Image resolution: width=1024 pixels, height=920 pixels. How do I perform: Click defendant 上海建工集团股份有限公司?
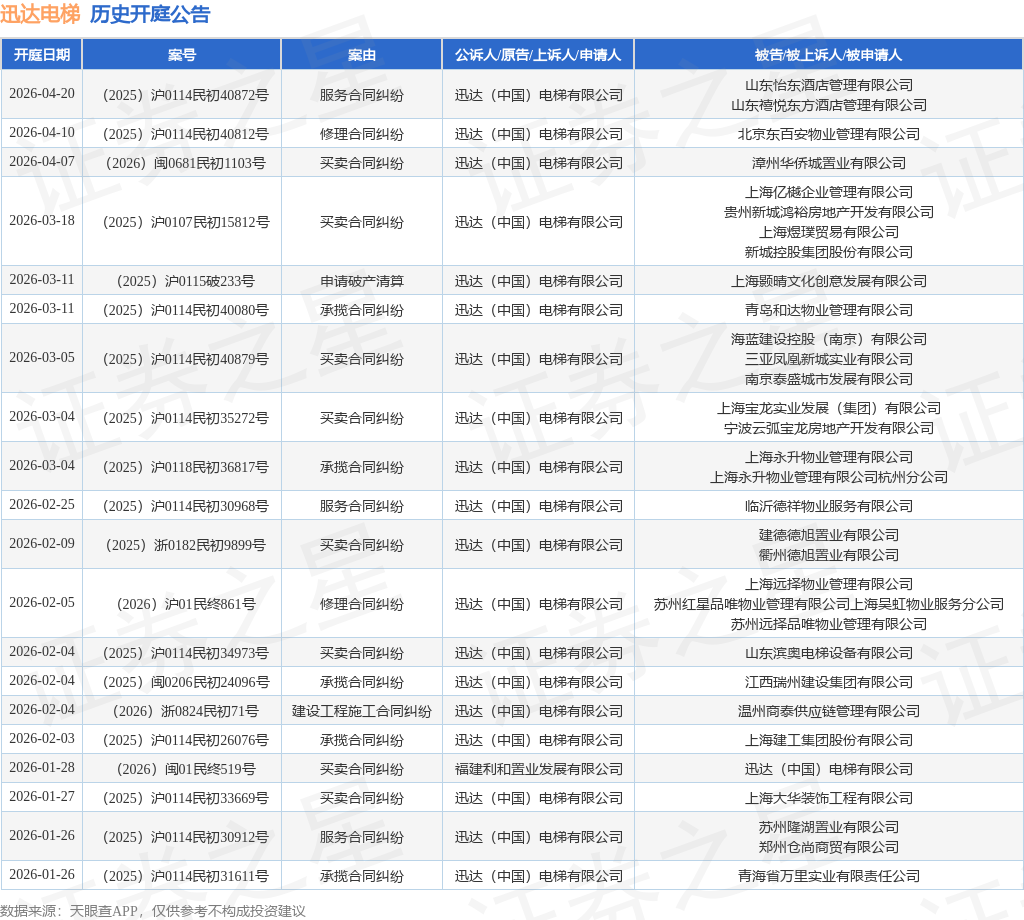829,740
